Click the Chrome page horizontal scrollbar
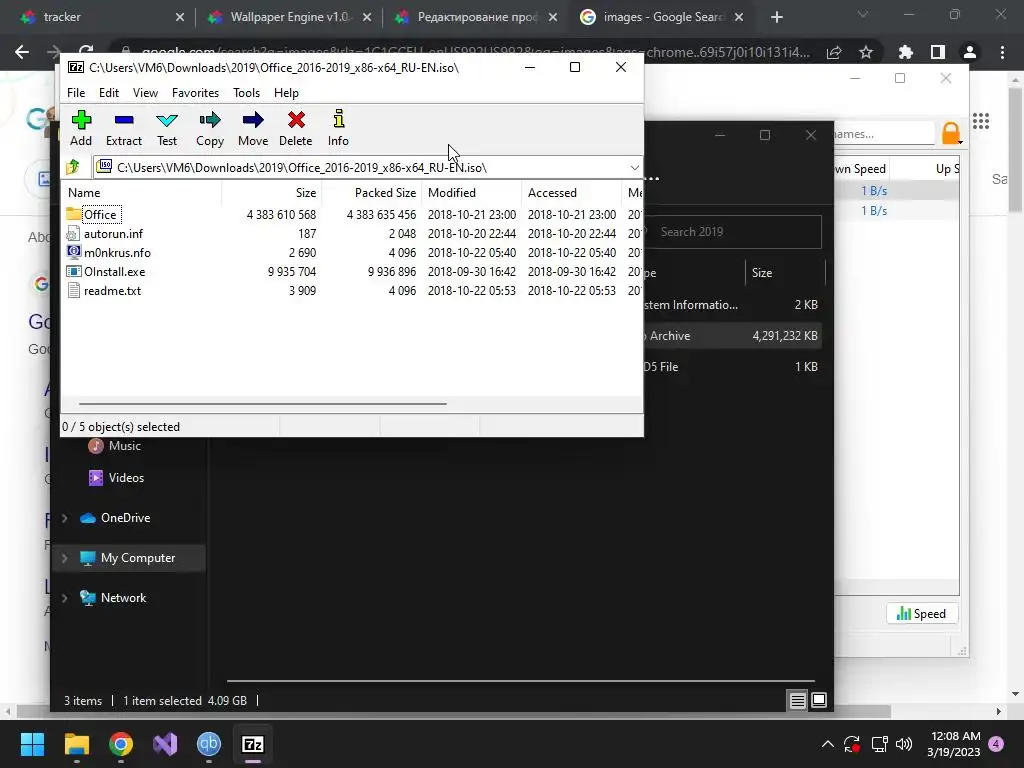This screenshot has height=768, width=1024. pyautogui.click(x=454, y=711)
